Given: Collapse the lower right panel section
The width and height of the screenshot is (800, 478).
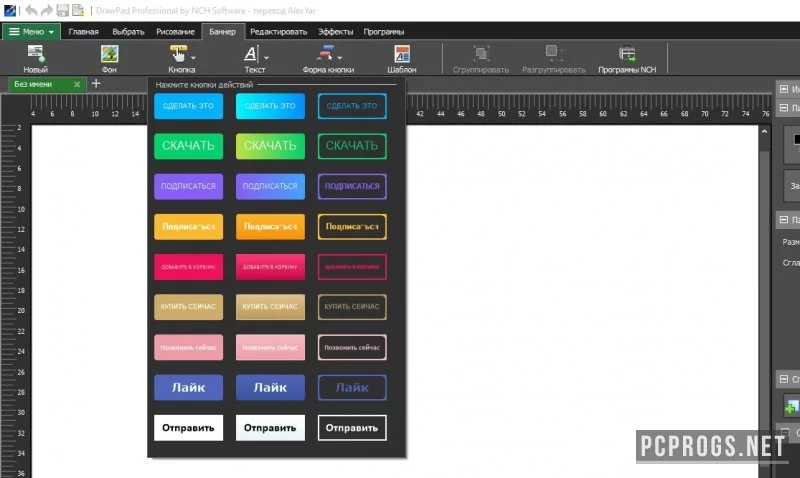Looking at the screenshot, I should (x=784, y=379).
